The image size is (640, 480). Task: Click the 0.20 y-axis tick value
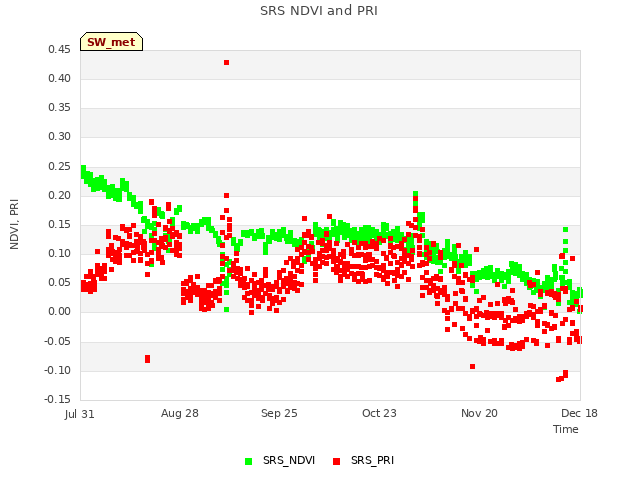tap(59, 196)
